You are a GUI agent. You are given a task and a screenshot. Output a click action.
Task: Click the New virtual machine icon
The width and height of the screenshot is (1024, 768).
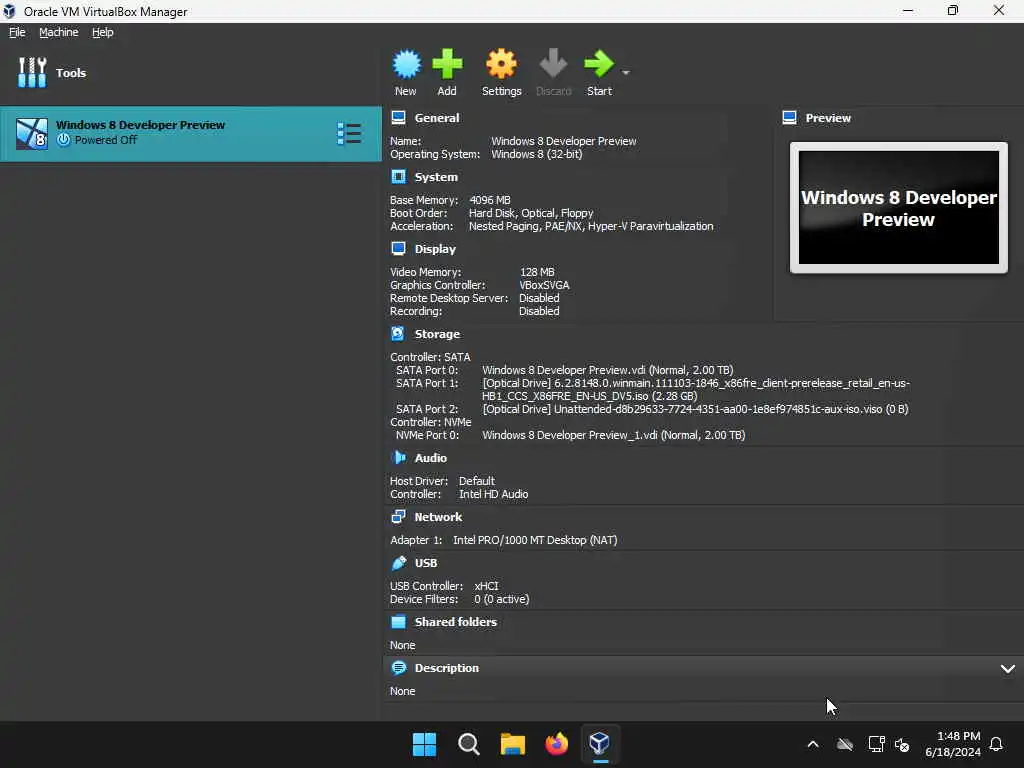pos(406,64)
